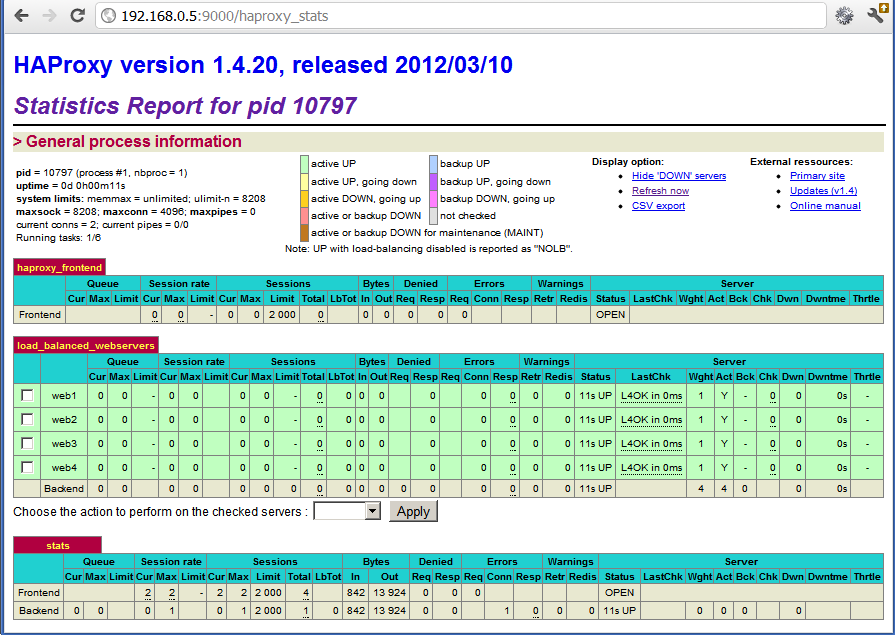895x635 pixels.
Task: Click the 'Statistics Report for pid 10797' title
Action: tap(185, 106)
